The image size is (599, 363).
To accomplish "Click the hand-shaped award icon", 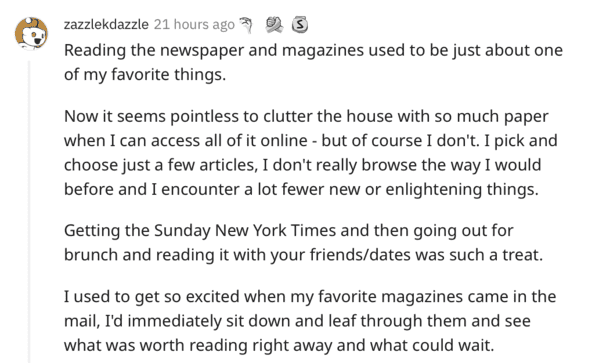I will [x=246, y=25].
